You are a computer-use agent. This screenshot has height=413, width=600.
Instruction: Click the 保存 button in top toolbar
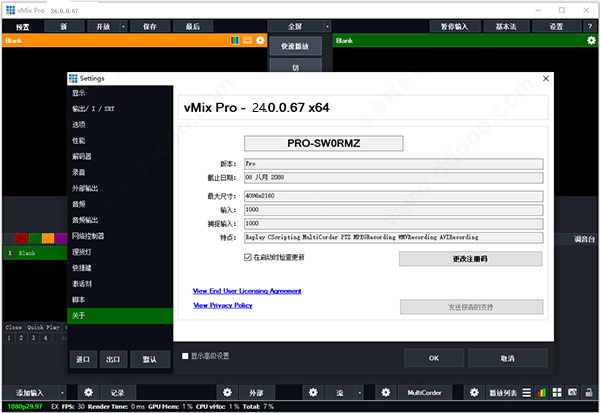click(x=150, y=26)
